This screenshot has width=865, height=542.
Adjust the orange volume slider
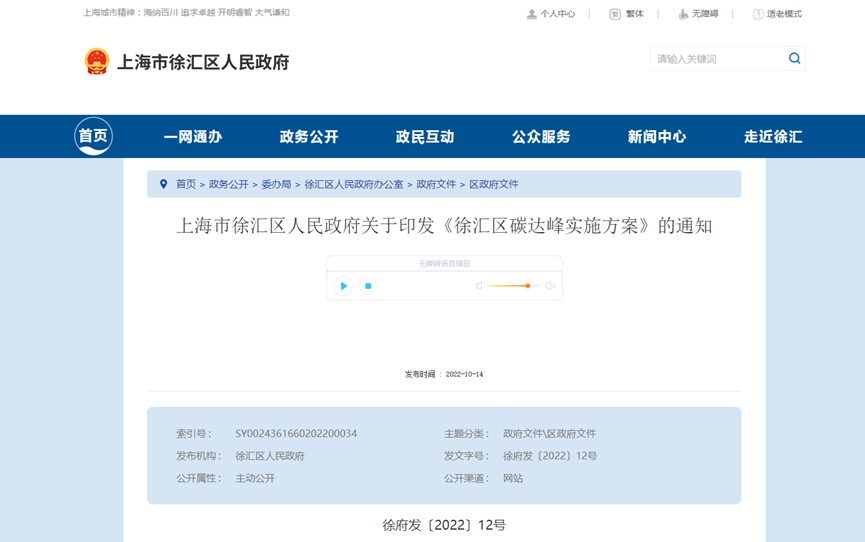click(514, 286)
